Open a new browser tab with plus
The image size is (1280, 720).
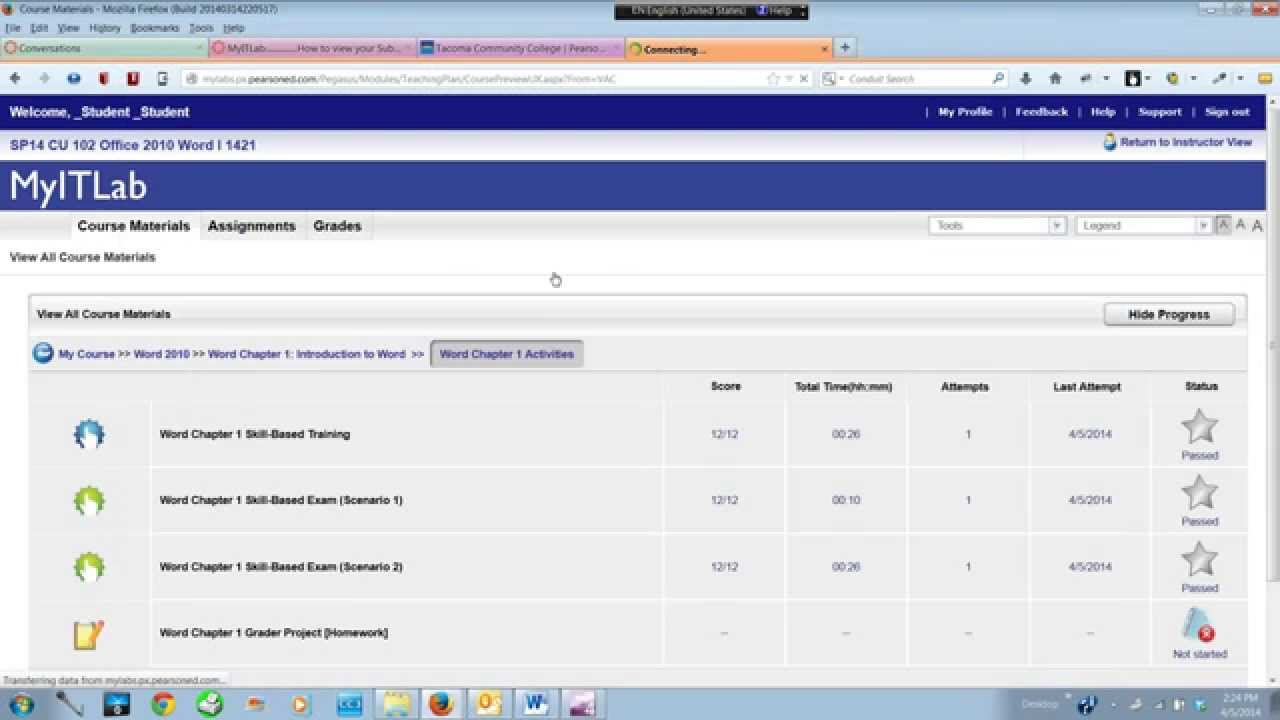pos(845,47)
